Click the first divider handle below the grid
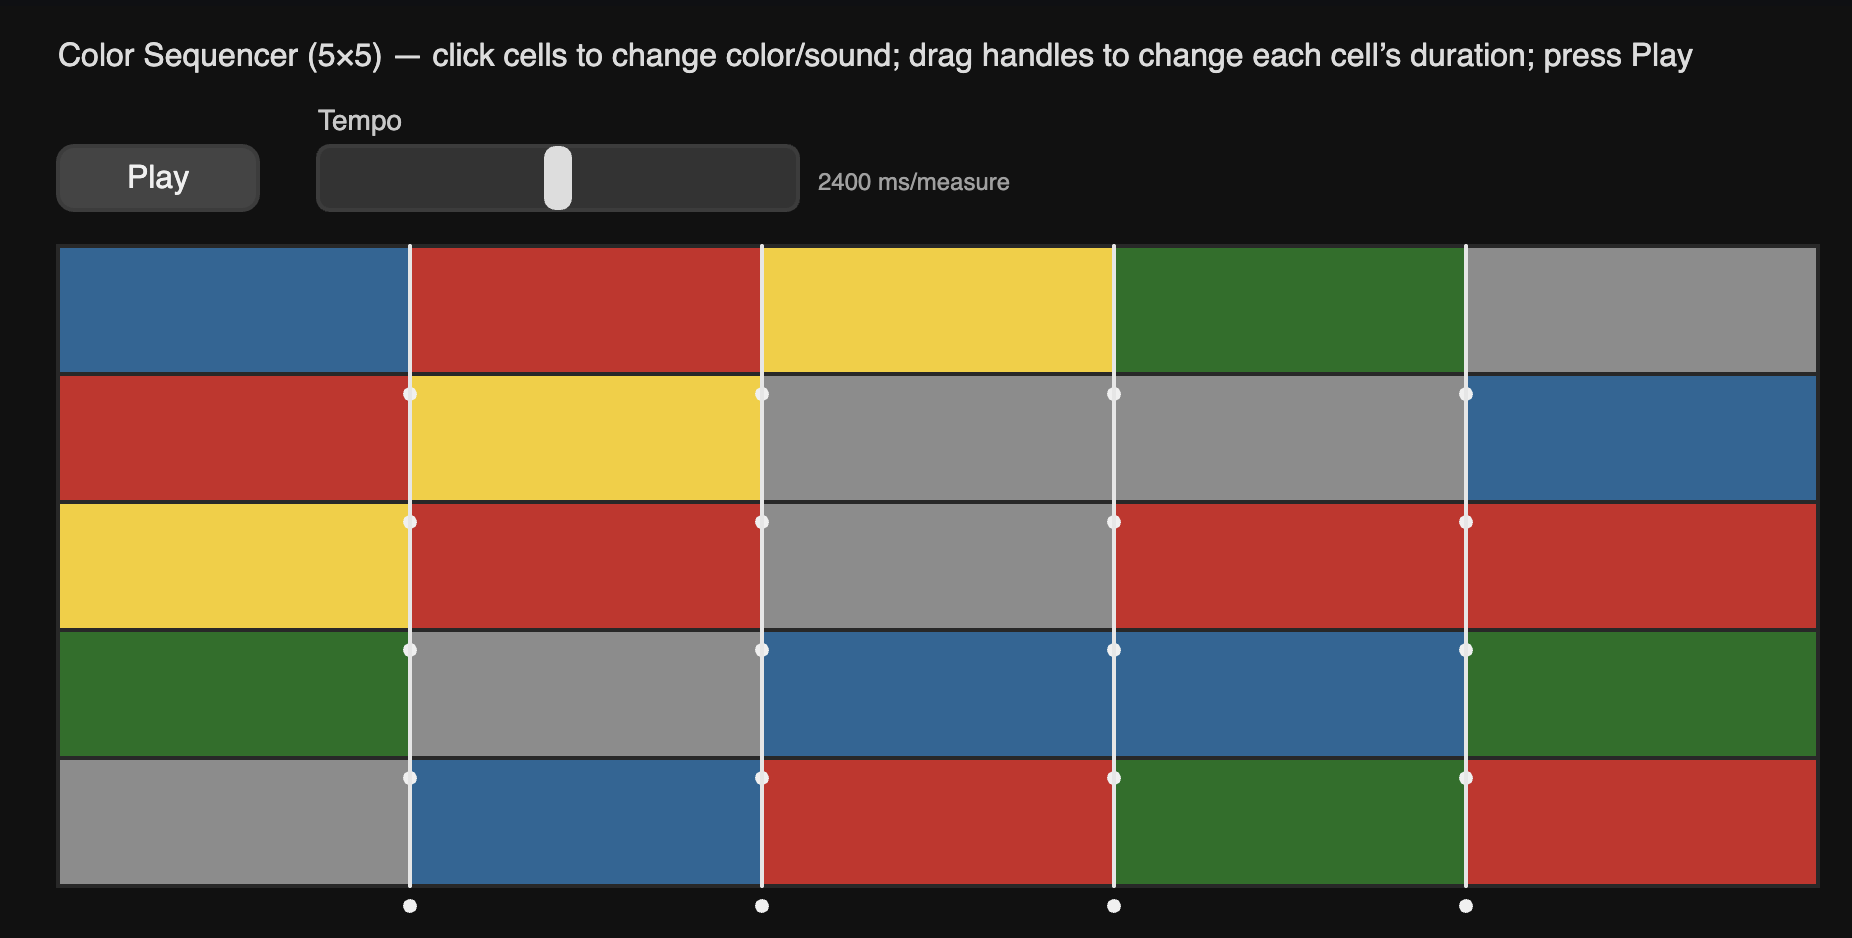Screen dimensions: 1852x938 coord(410,906)
